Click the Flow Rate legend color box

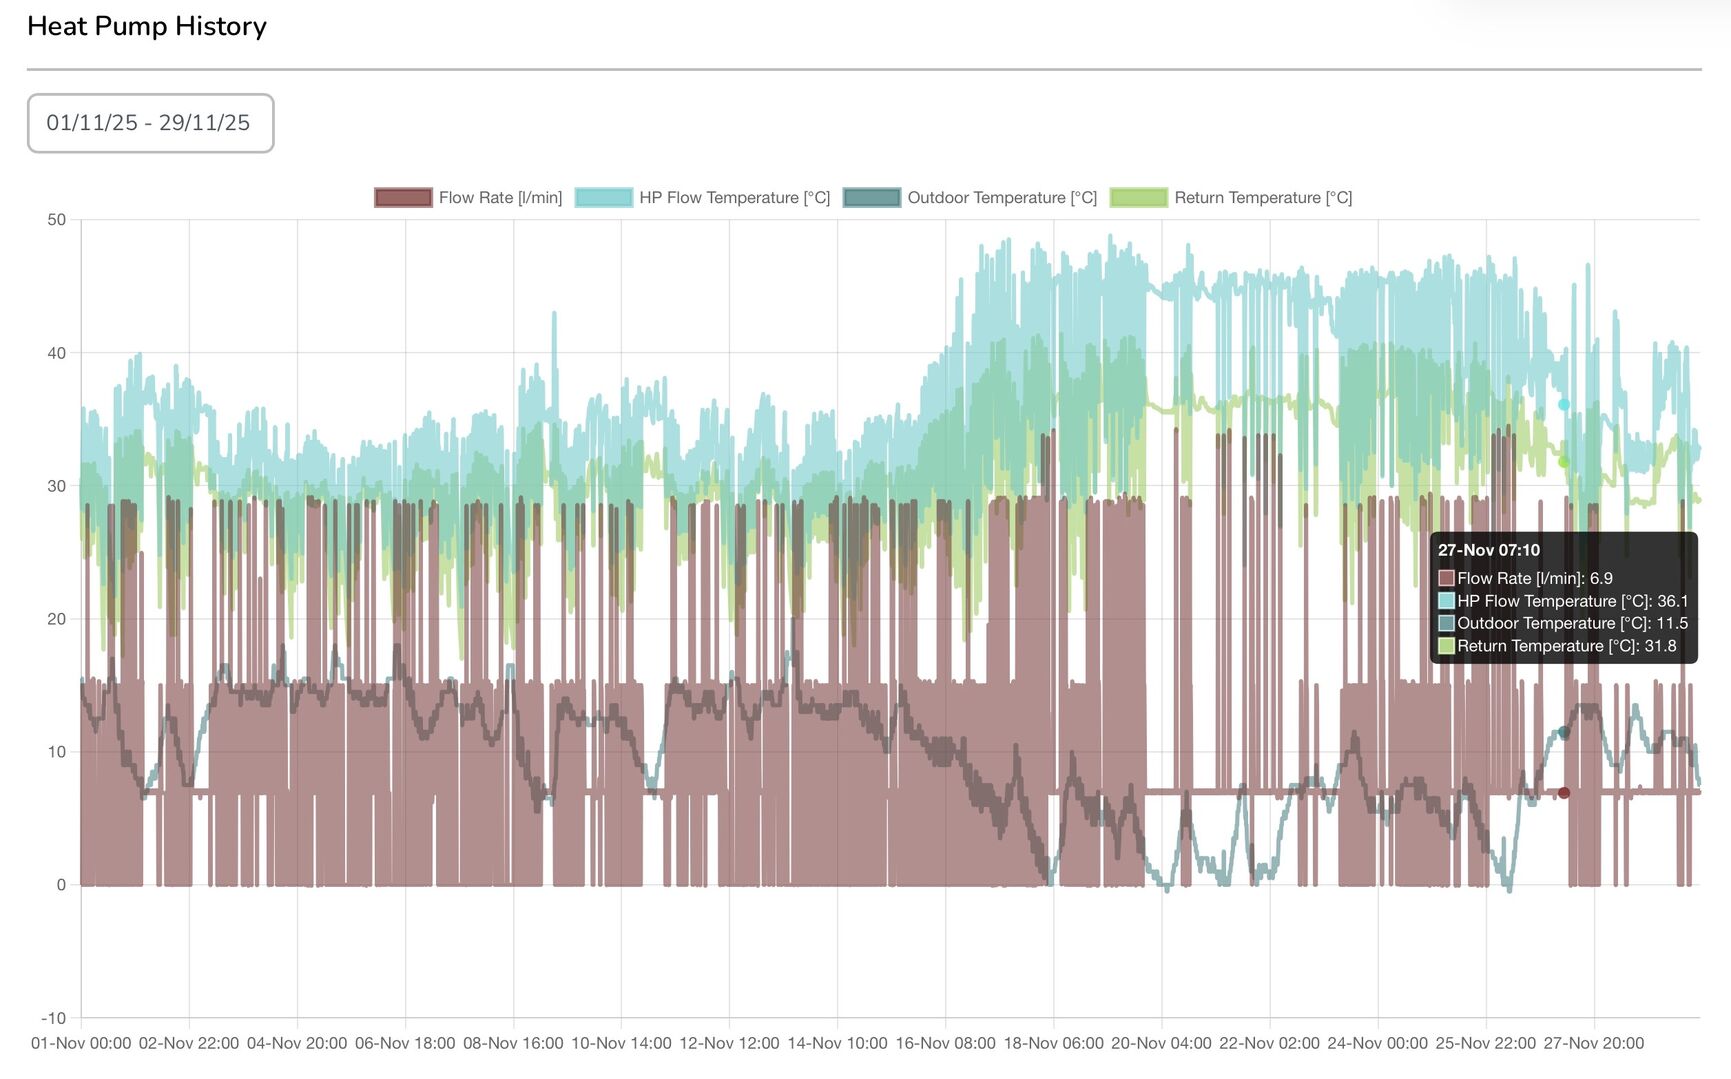pyautogui.click(x=403, y=198)
